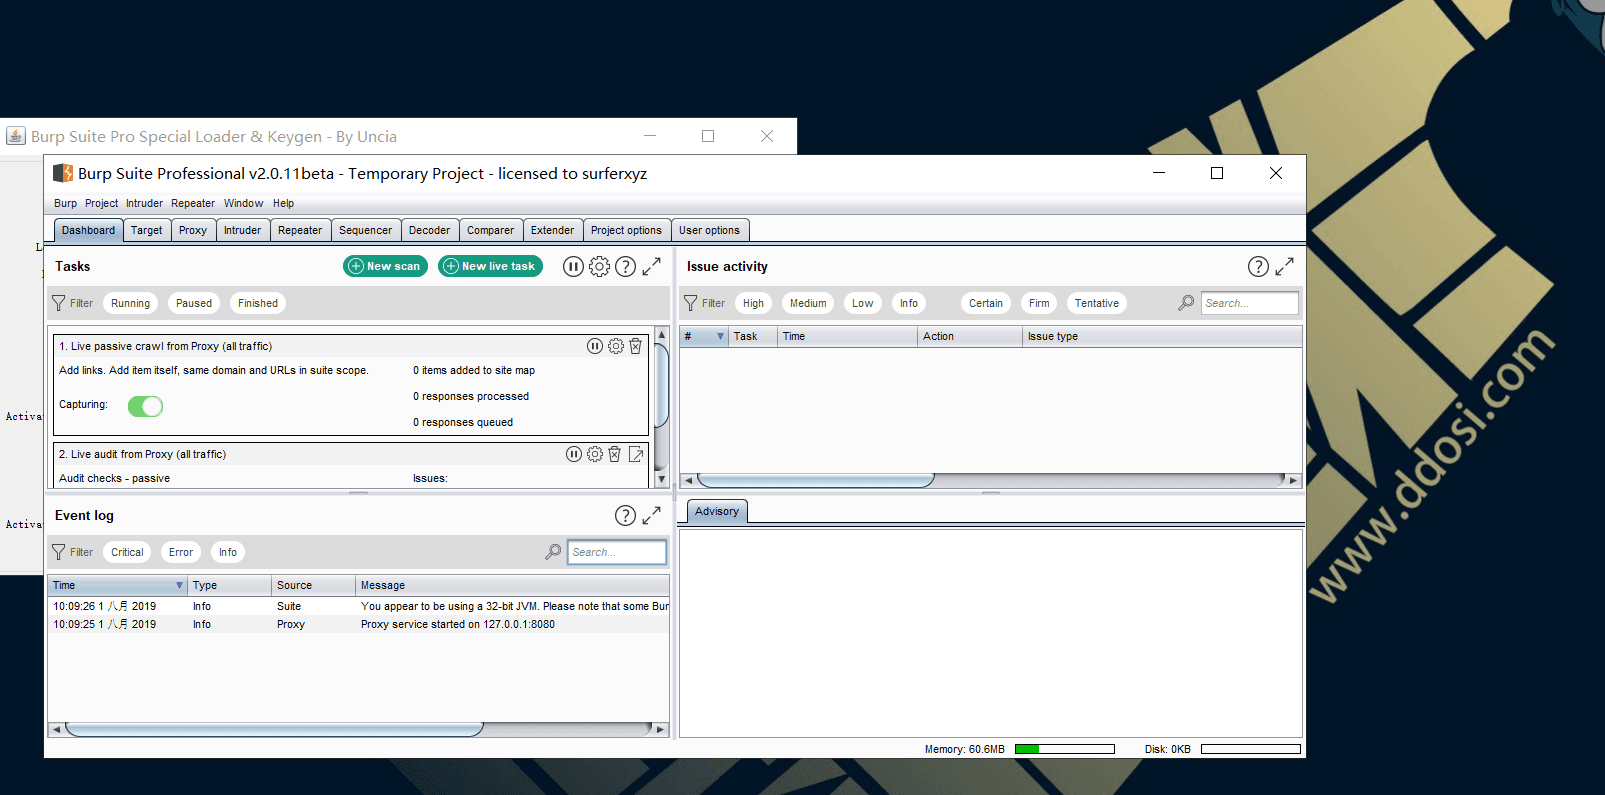Switch to the Comparer tab
The width and height of the screenshot is (1605, 795).
[x=491, y=230]
